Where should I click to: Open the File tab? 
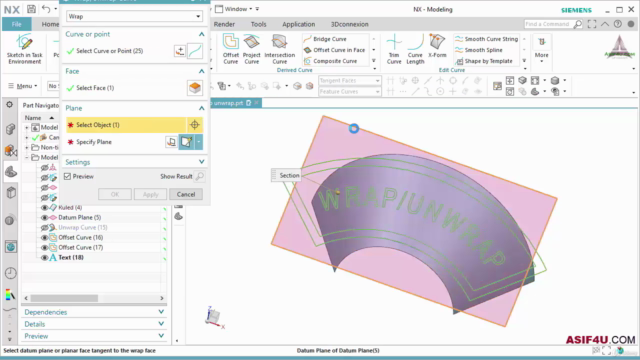[16, 24]
